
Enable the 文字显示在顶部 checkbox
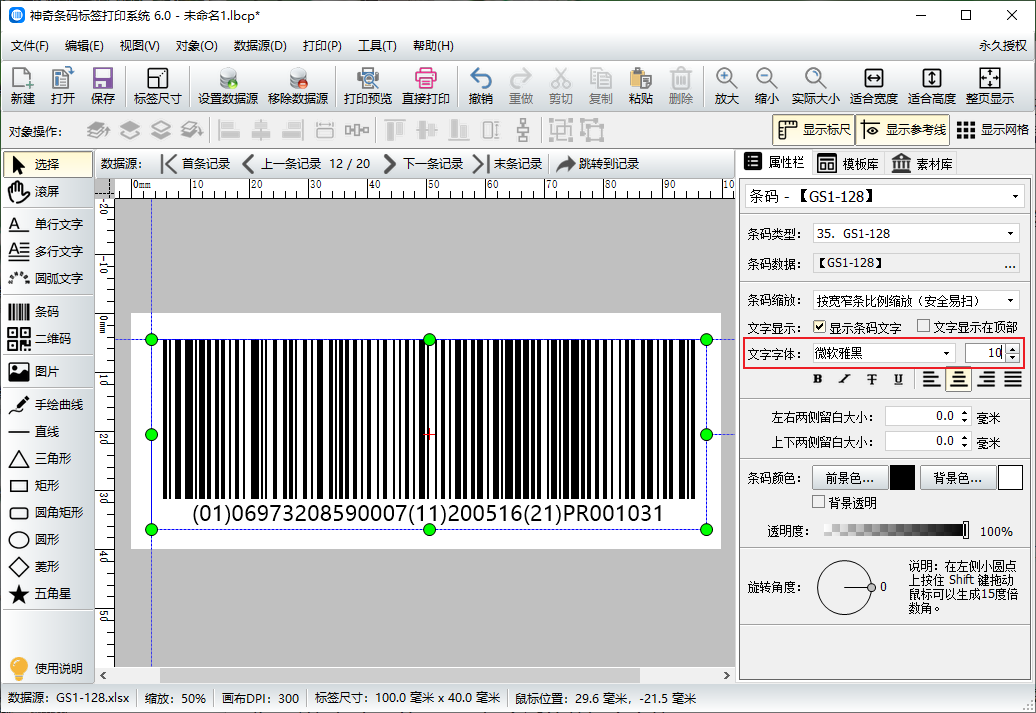[x=924, y=326]
